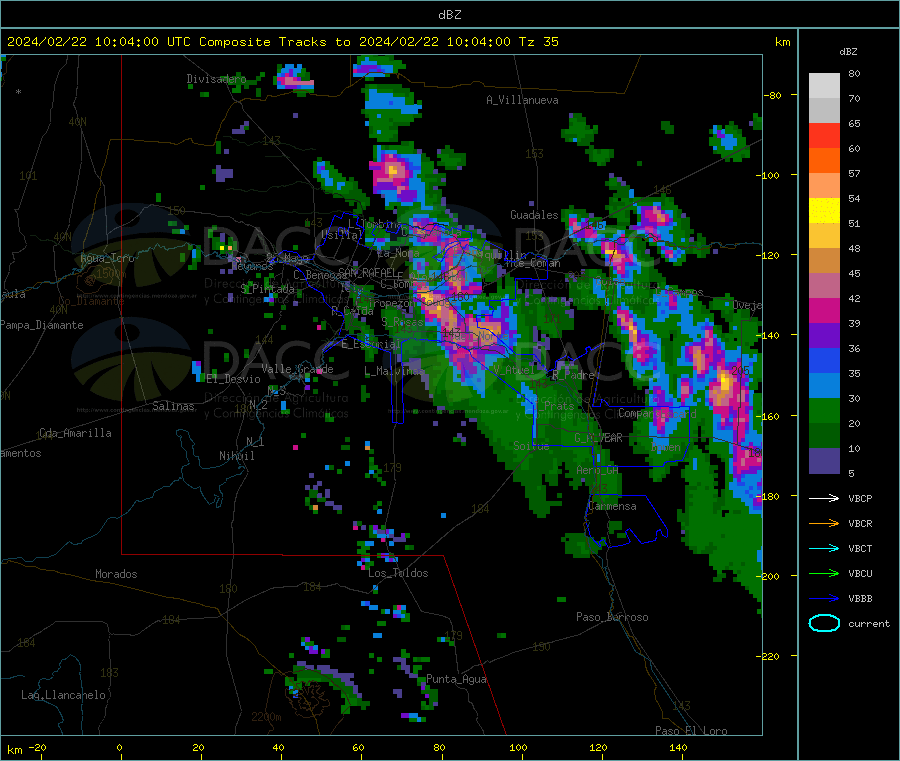Select the red 60-65 dBZ color swatch
900x761 pixels.
click(824, 135)
